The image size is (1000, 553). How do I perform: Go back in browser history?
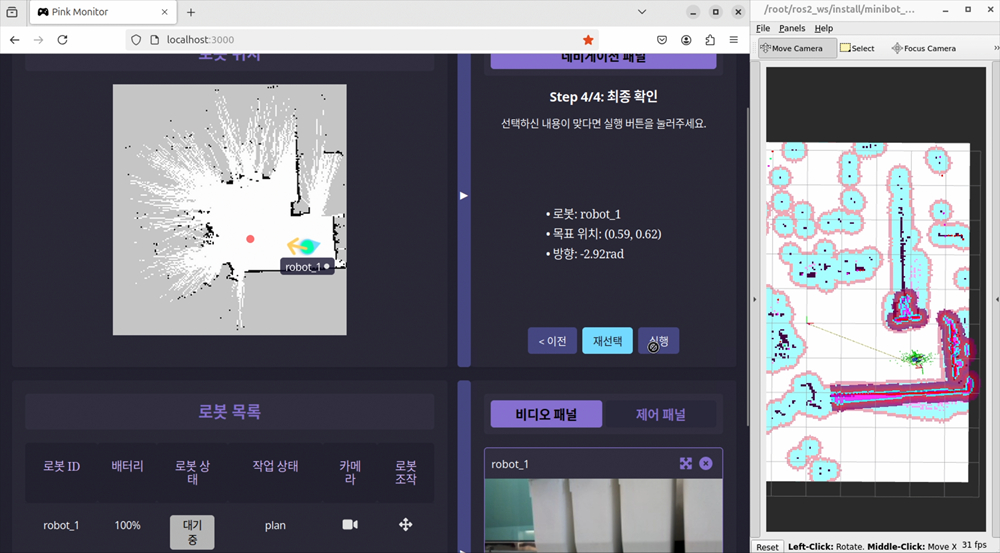(x=14, y=40)
